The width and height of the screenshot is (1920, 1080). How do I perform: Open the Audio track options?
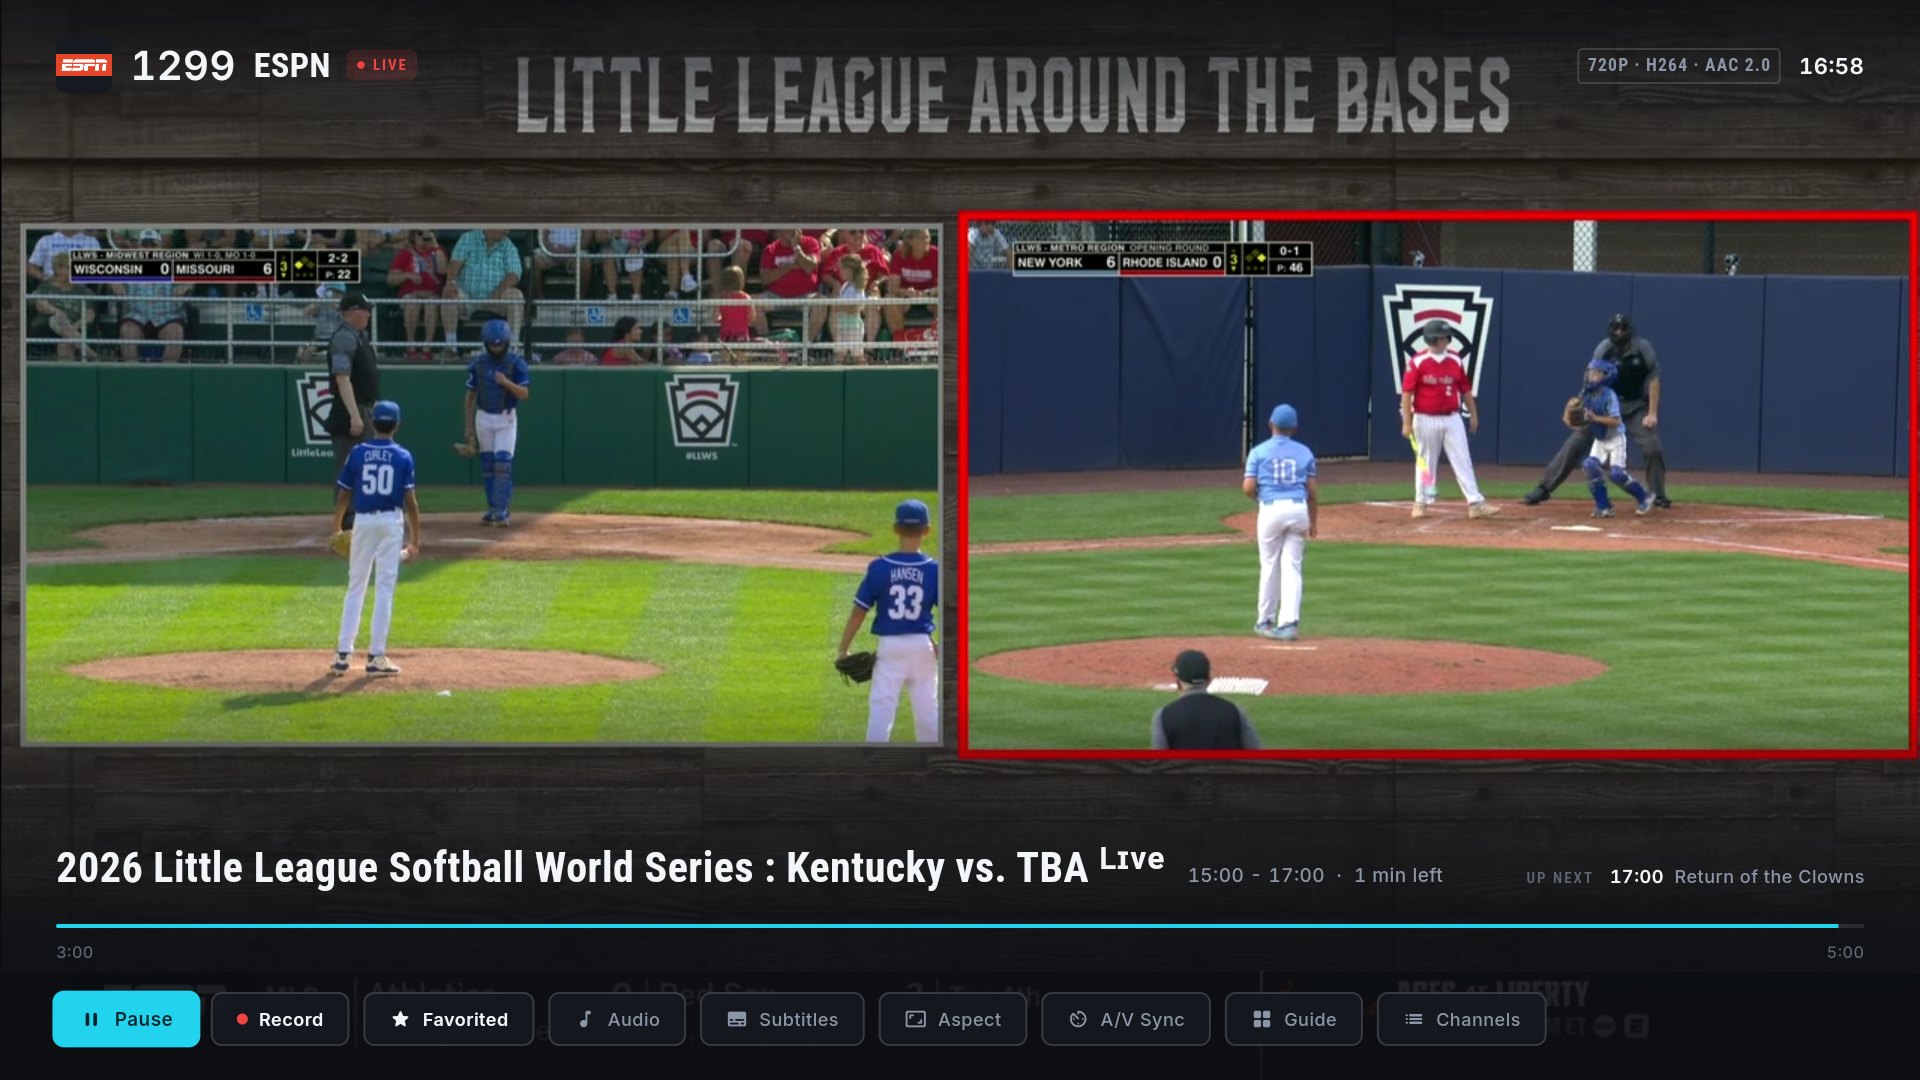(617, 1019)
